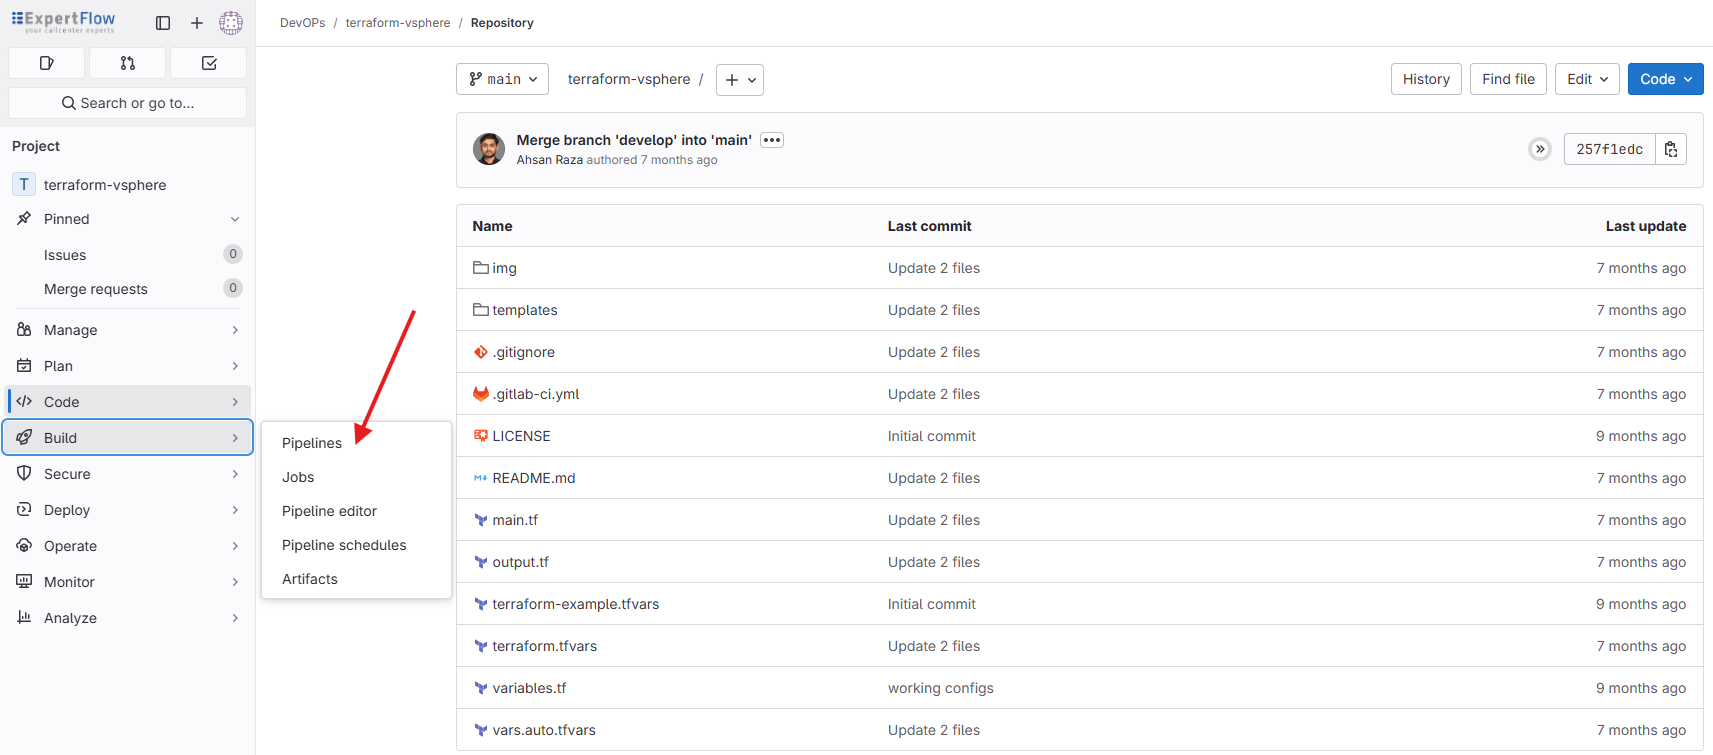Open merge requests icon in sidebar
Viewport: 1713px width, 755px height.
coord(127,63)
